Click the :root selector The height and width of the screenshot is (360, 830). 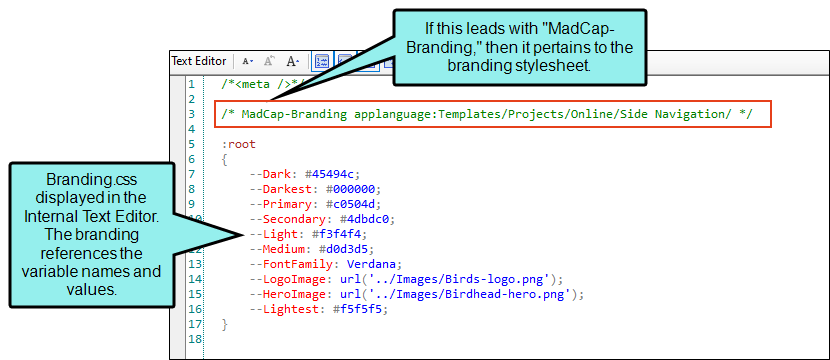[238, 144]
